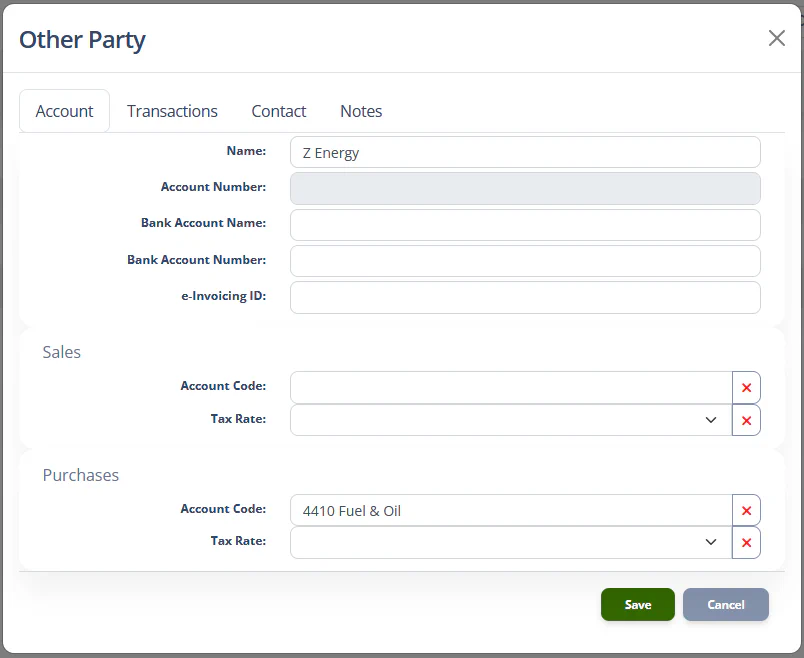
Task: Focus the Bank Account Name field
Action: click(525, 224)
